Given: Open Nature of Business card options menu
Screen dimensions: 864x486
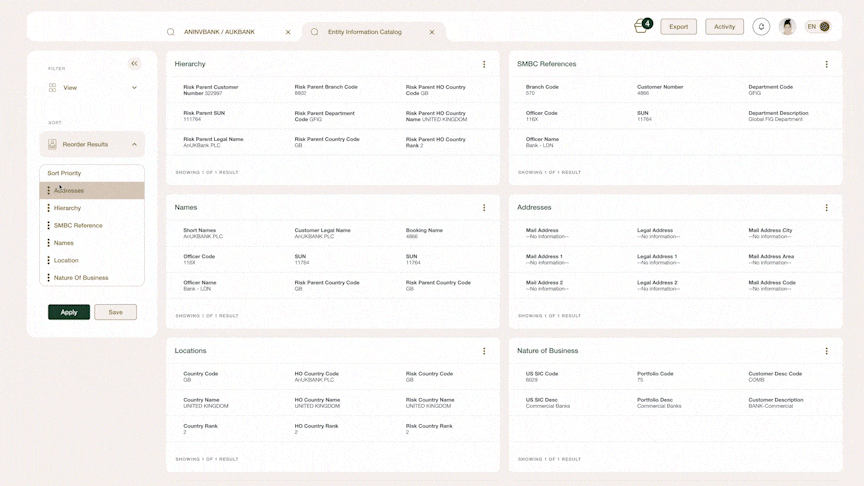Looking at the screenshot, I should click(827, 351).
